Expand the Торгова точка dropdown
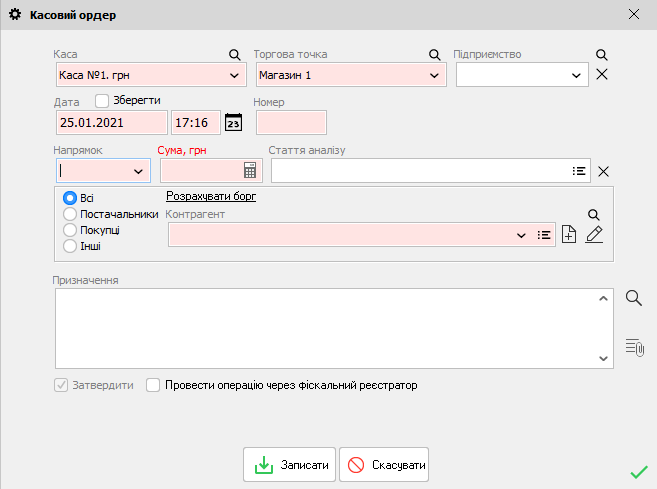Screen dimensions: 657x489 coord(435,74)
